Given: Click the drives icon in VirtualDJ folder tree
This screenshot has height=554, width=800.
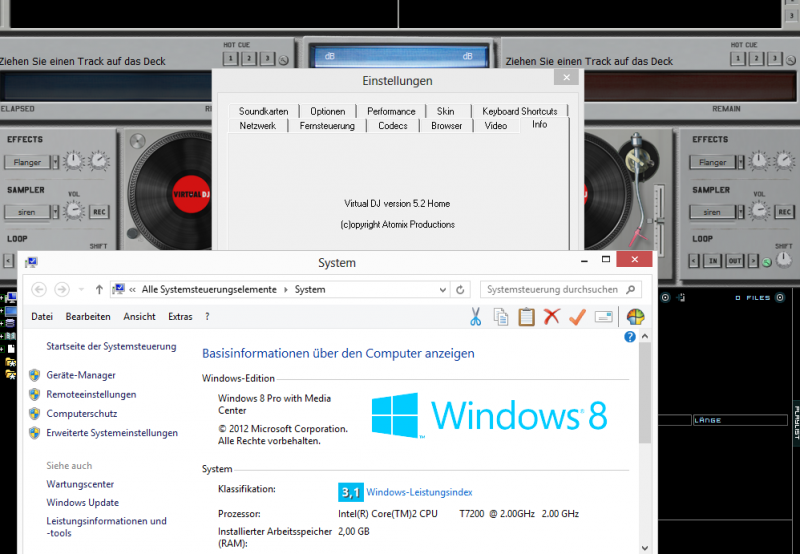Looking at the screenshot, I should [x=10, y=323].
